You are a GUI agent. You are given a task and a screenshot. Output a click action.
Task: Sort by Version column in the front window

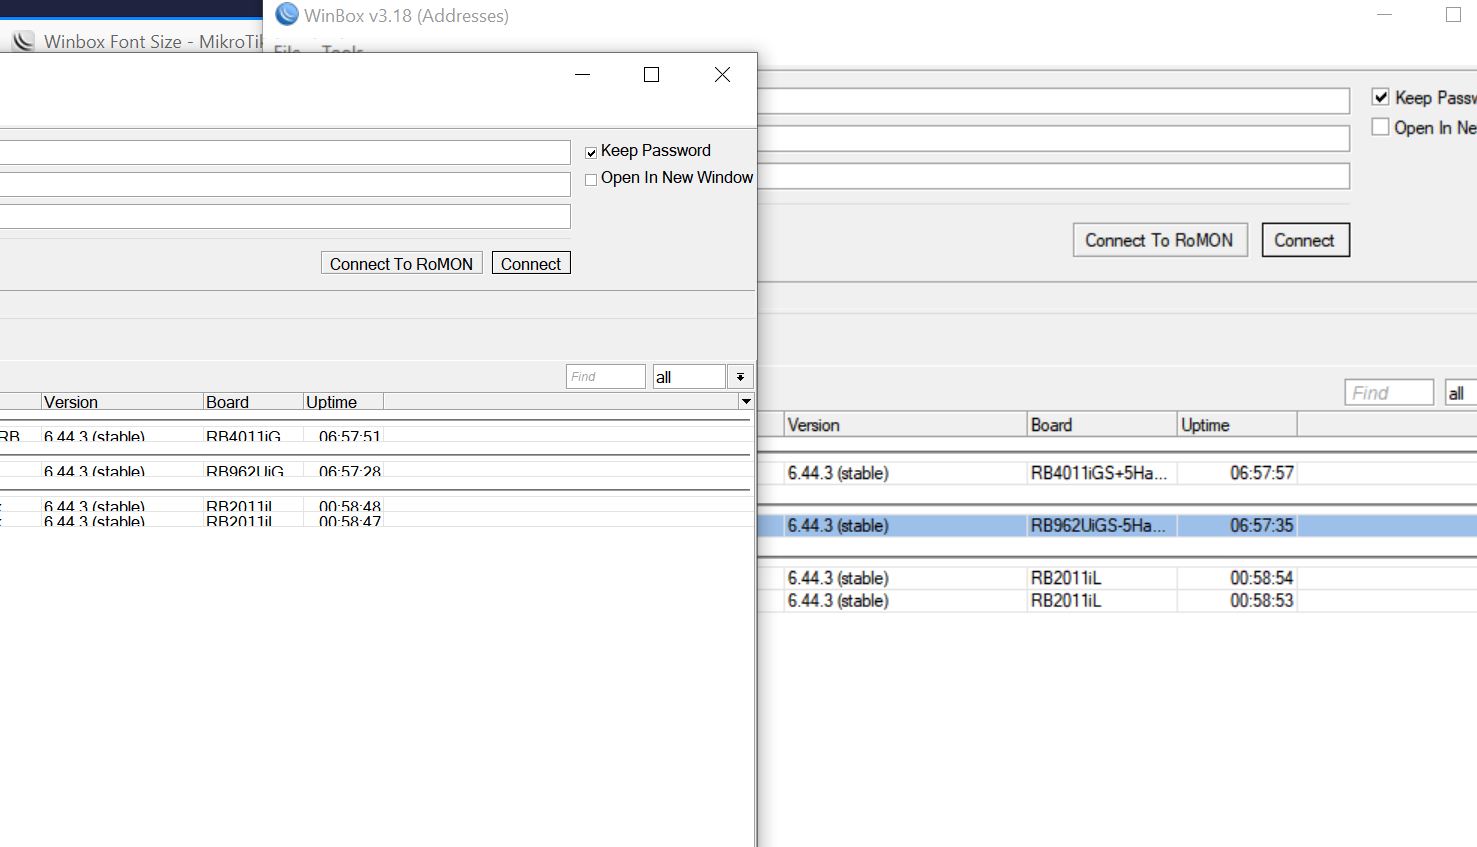(x=122, y=402)
